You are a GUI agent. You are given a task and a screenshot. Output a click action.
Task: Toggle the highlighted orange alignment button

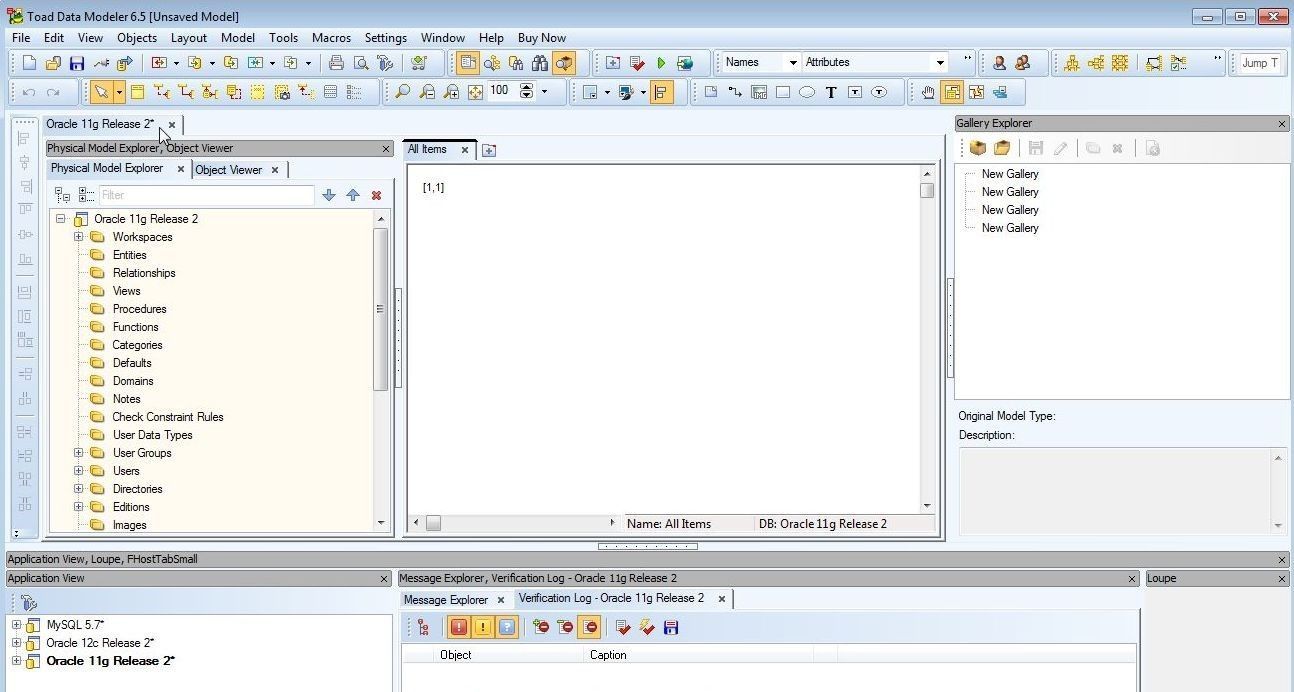click(661, 92)
